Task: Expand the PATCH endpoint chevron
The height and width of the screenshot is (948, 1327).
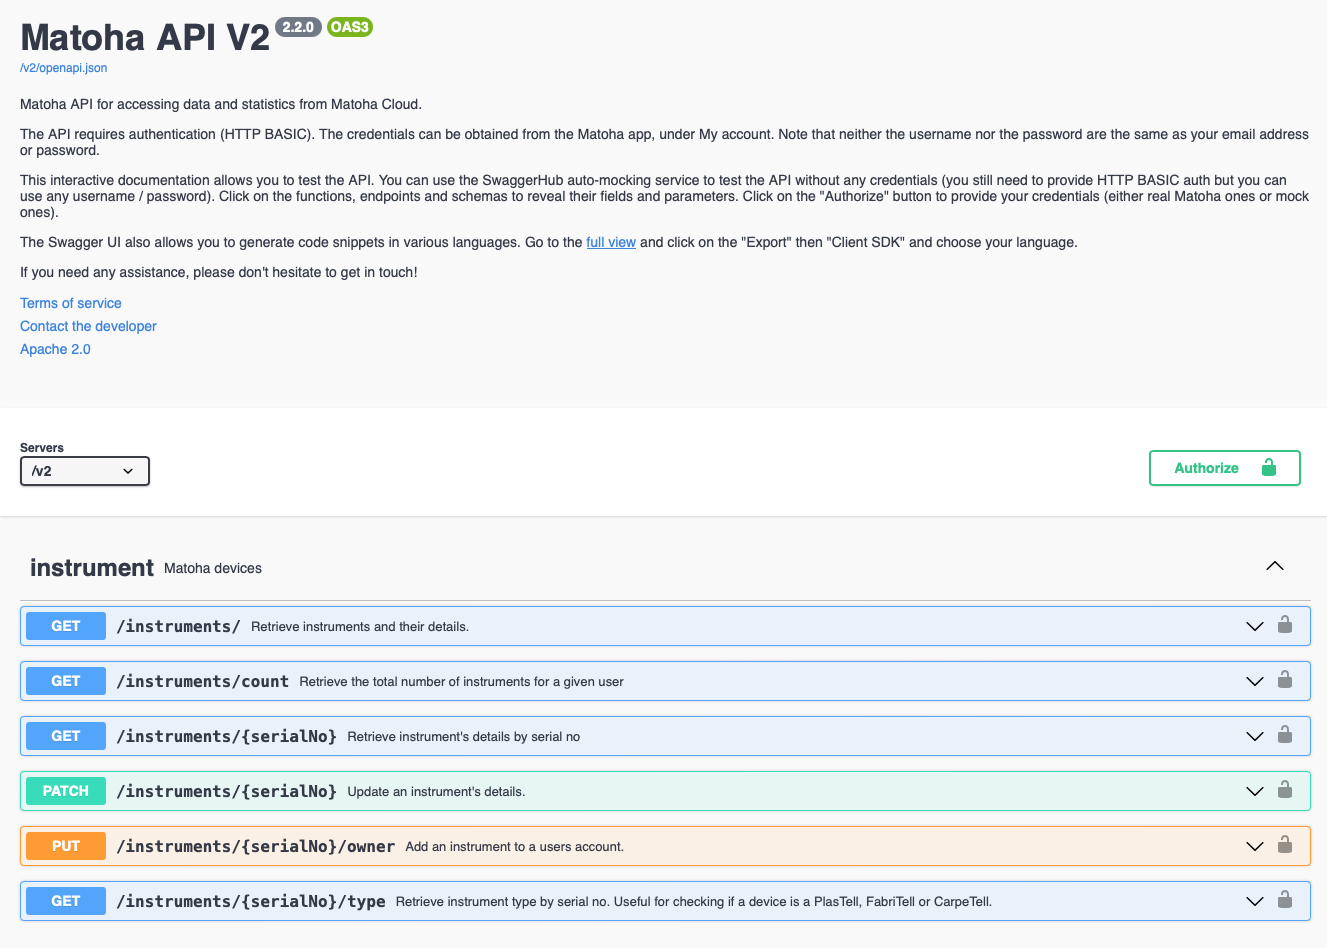Action: (x=1254, y=792)
